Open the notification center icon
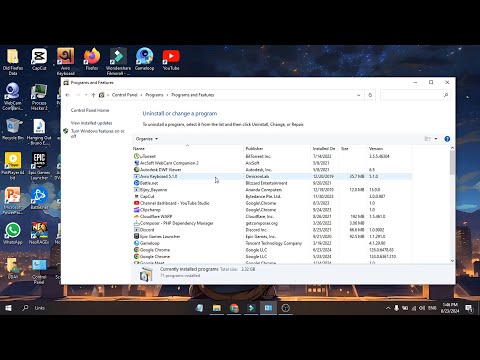Viewport: 480px width, 360px height. point(469,308)
